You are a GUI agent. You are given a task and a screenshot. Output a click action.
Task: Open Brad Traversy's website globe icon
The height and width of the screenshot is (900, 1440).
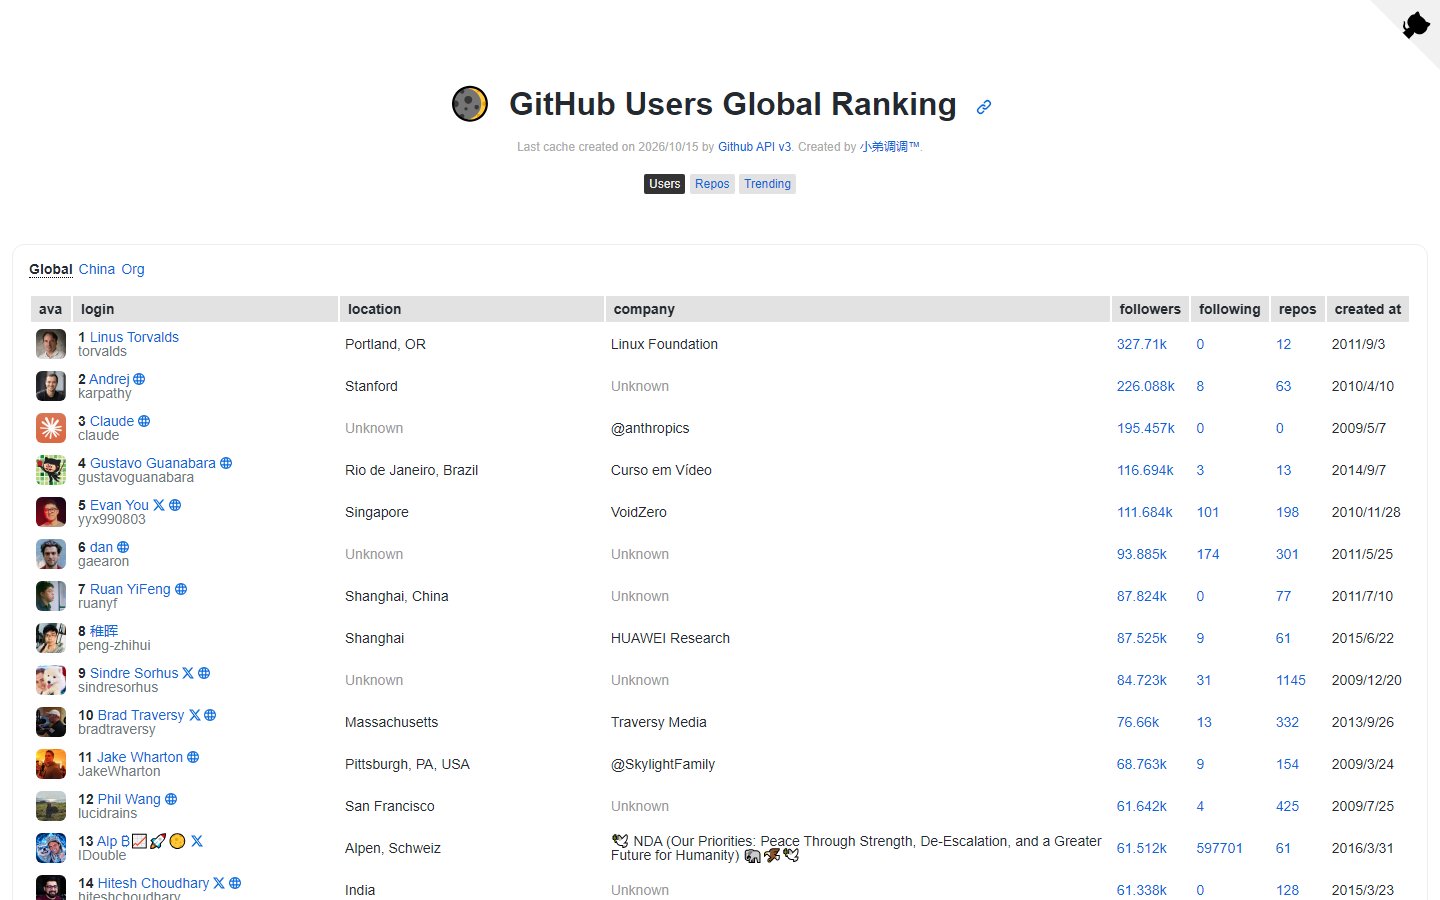[x=210, y=715]
